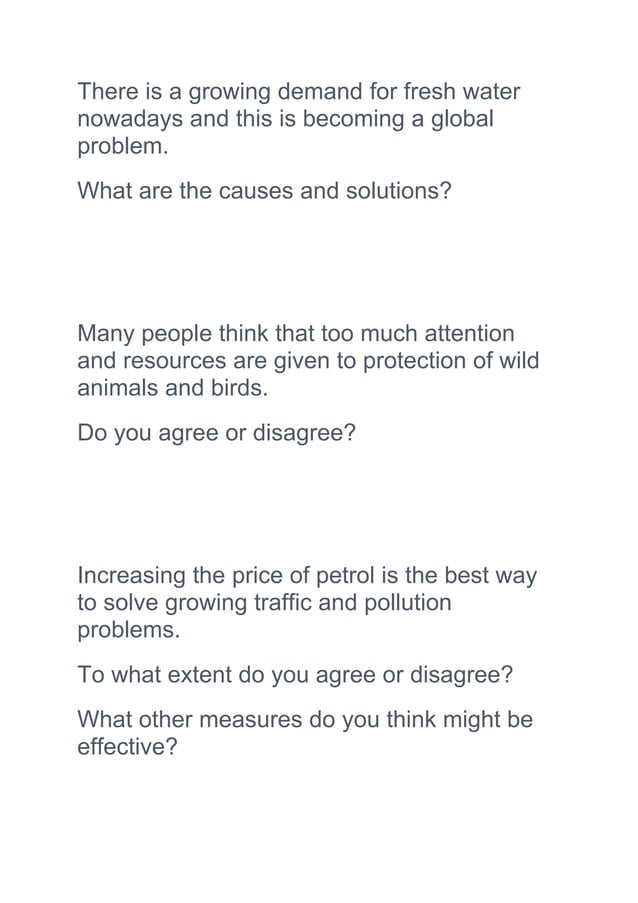Click the line 'to solve growing traffic and pollution'

click(x=264, y=603)
